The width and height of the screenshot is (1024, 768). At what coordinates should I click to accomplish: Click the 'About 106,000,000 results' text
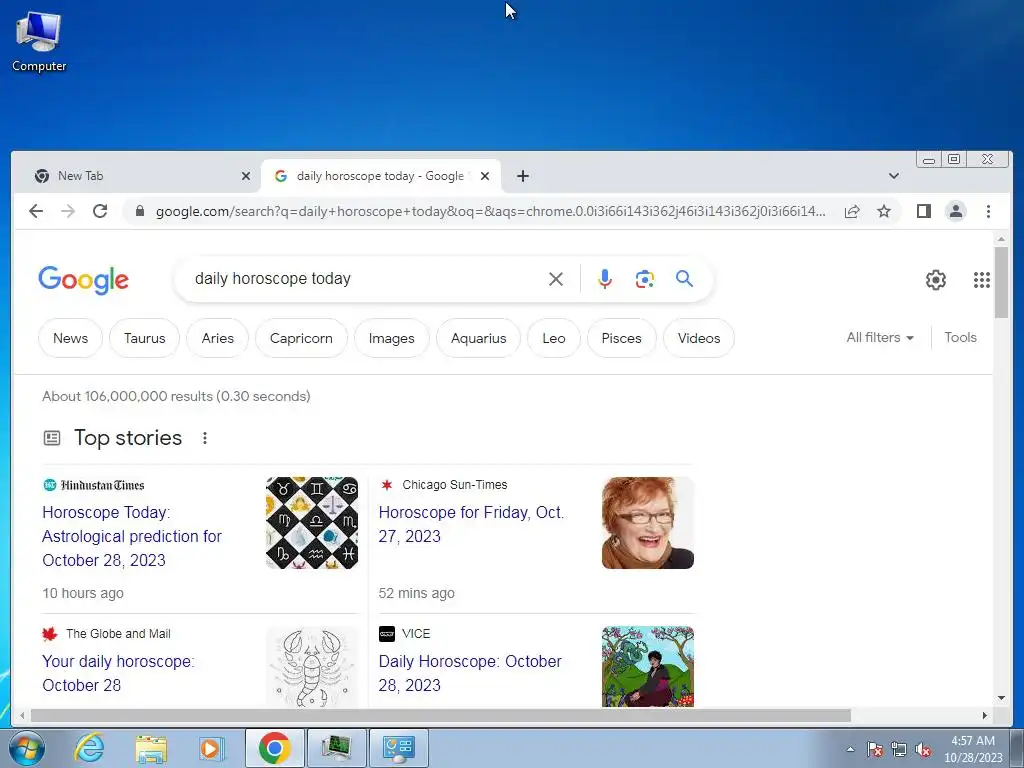tap(176, 396)
